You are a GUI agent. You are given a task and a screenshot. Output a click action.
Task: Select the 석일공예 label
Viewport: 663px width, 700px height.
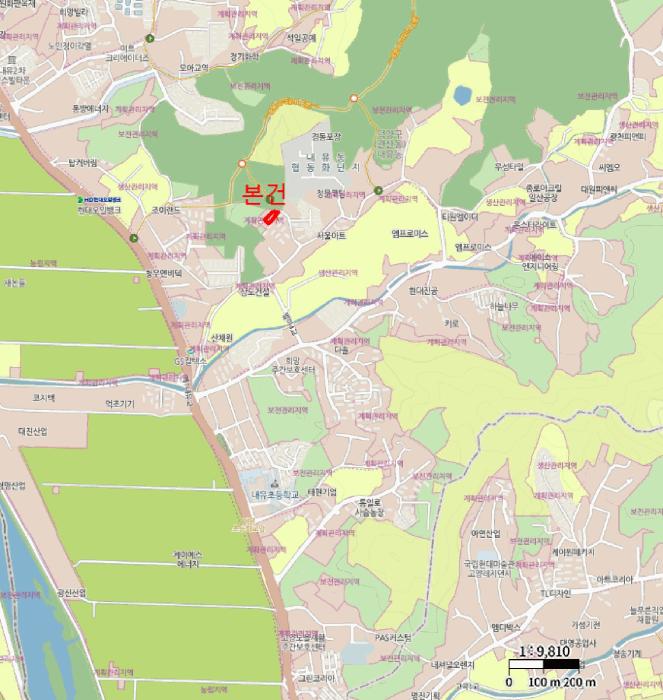pos(301,38)
